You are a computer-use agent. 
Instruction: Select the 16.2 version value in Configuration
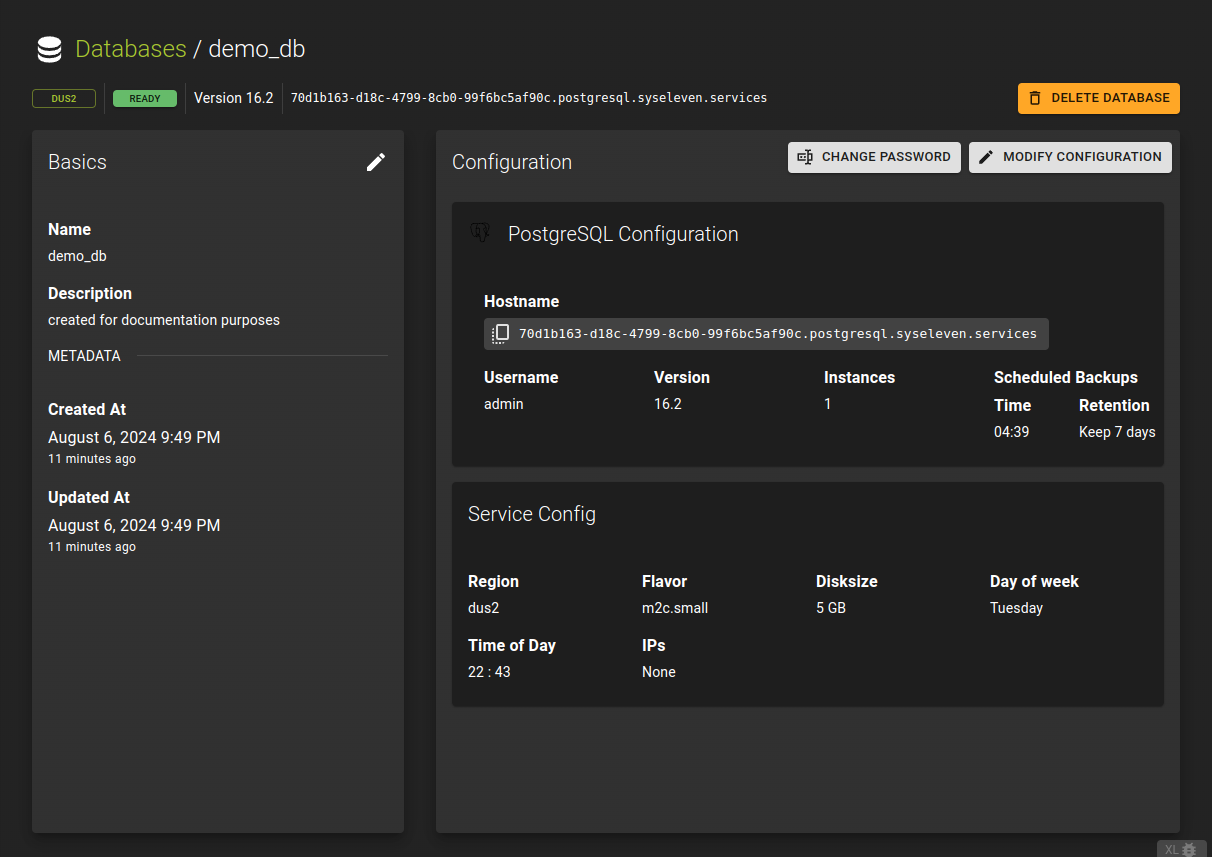click(668, 404)
